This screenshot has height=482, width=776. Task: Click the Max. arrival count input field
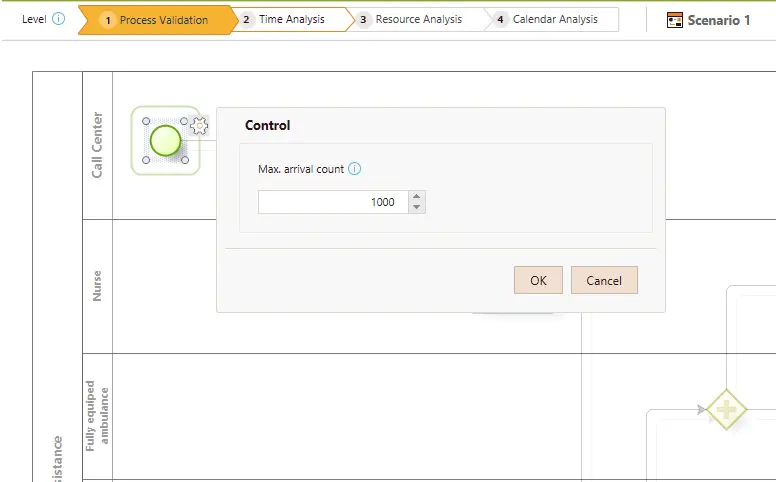pos(333,202)
